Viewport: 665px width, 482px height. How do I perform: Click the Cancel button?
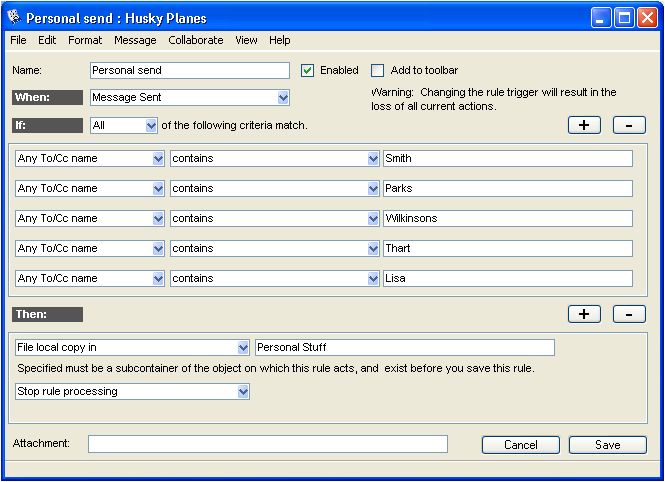tap(520, 445)
